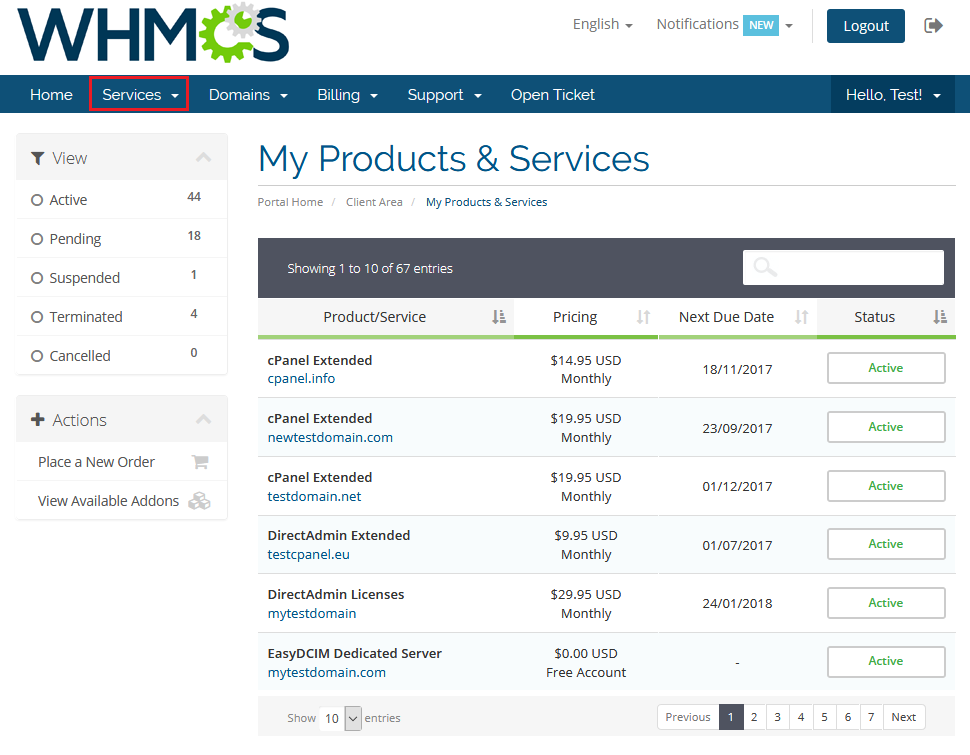The image size is (970, 755).
Task: Open the Services menu dropdown
Action: point(140,95)
